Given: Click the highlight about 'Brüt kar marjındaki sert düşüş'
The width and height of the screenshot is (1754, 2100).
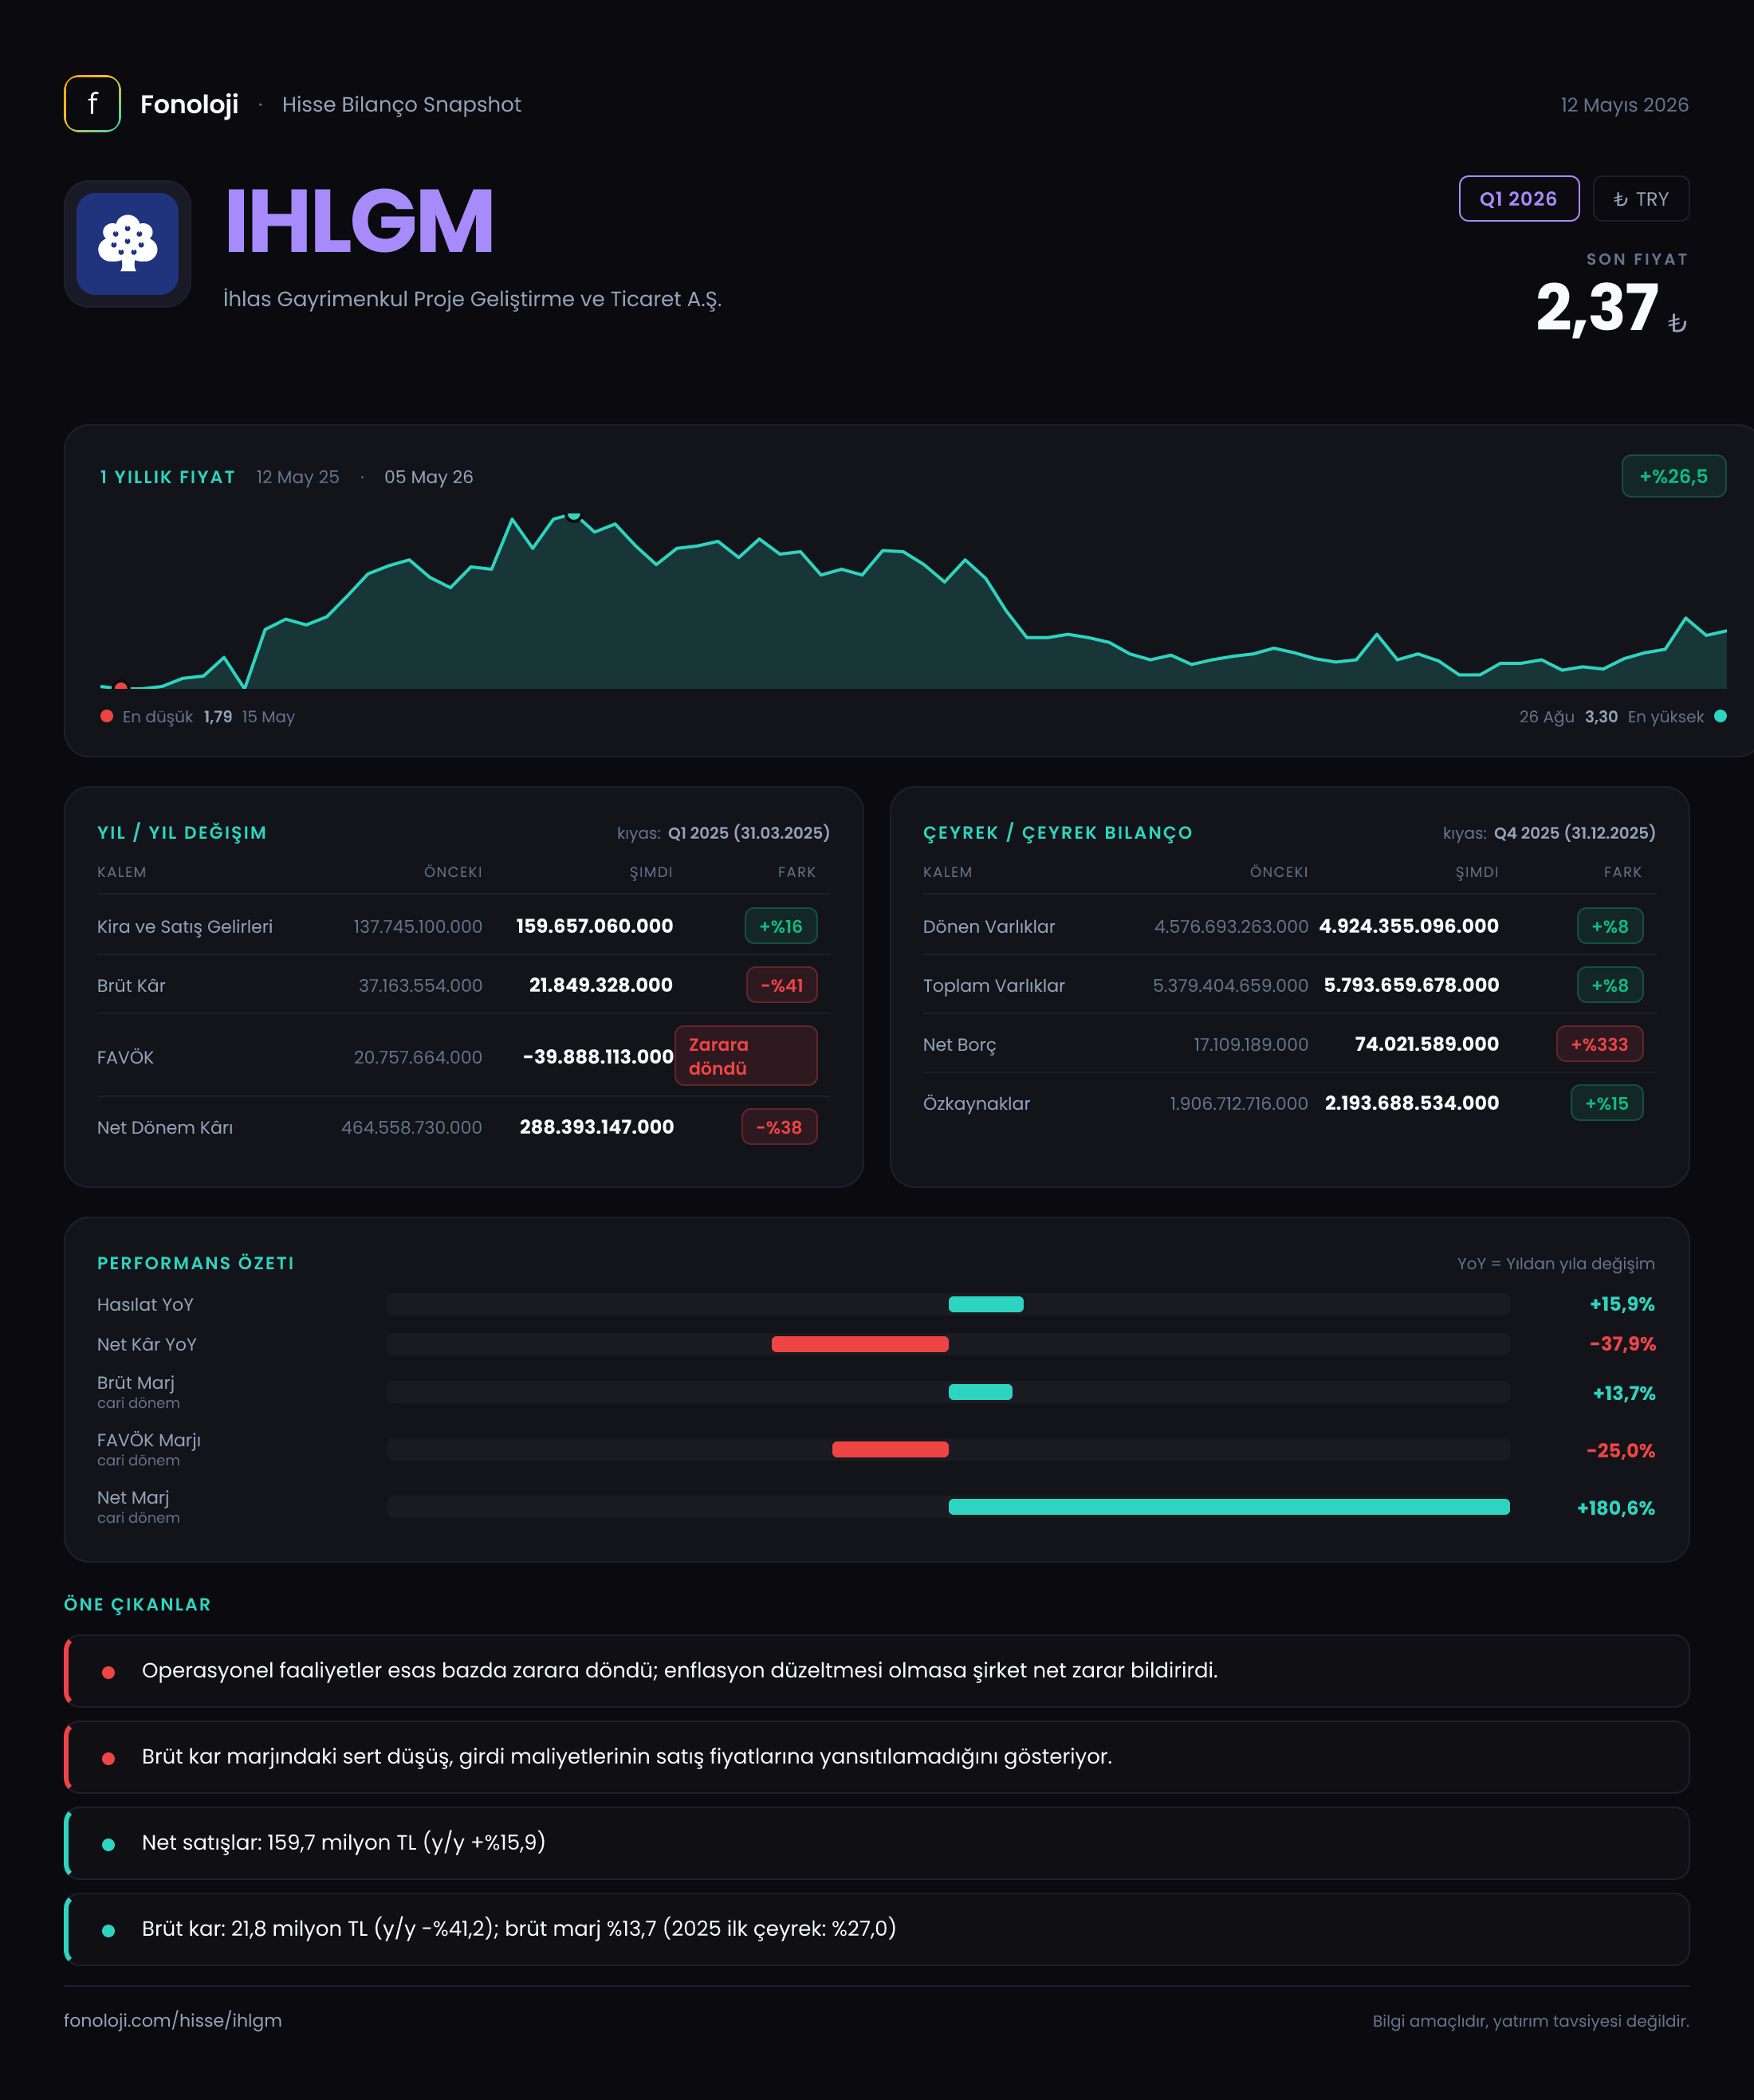Looking at the screenshot, I should pos(877,1757).
